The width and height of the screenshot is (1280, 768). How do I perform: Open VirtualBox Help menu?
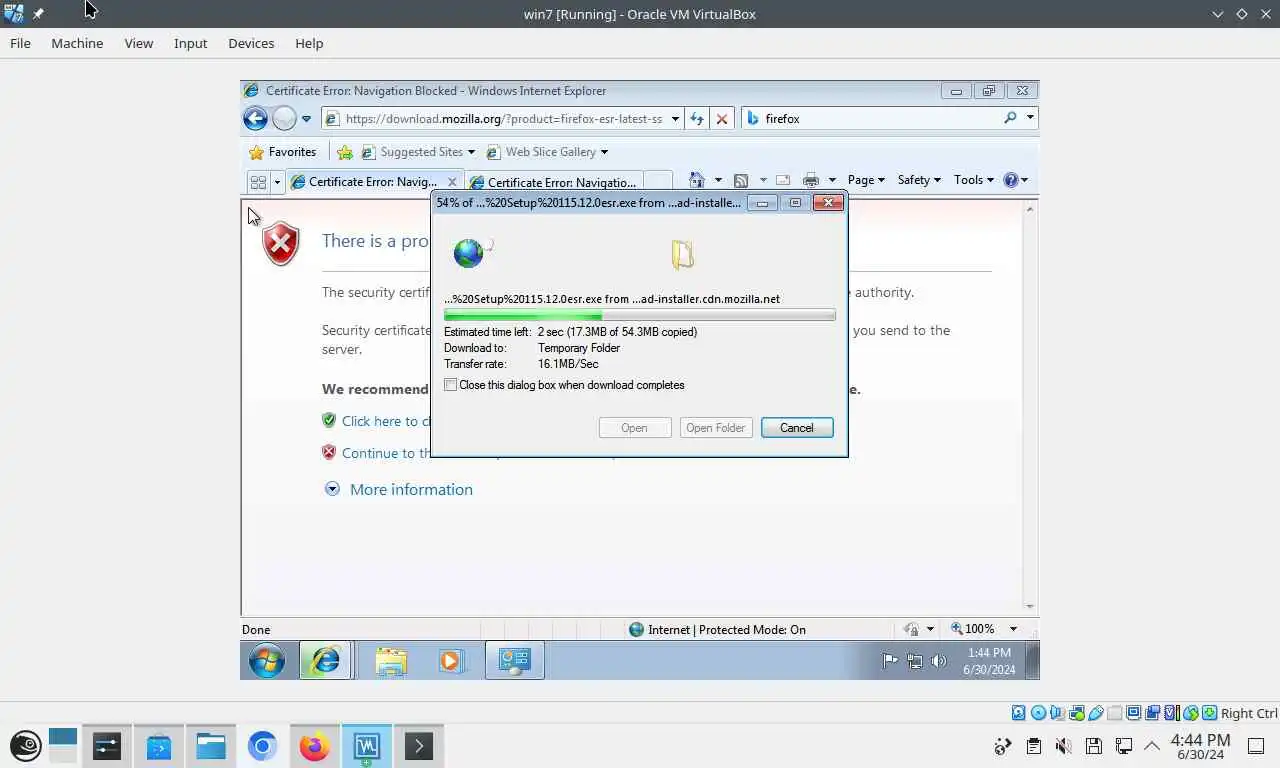click(309, 43)
